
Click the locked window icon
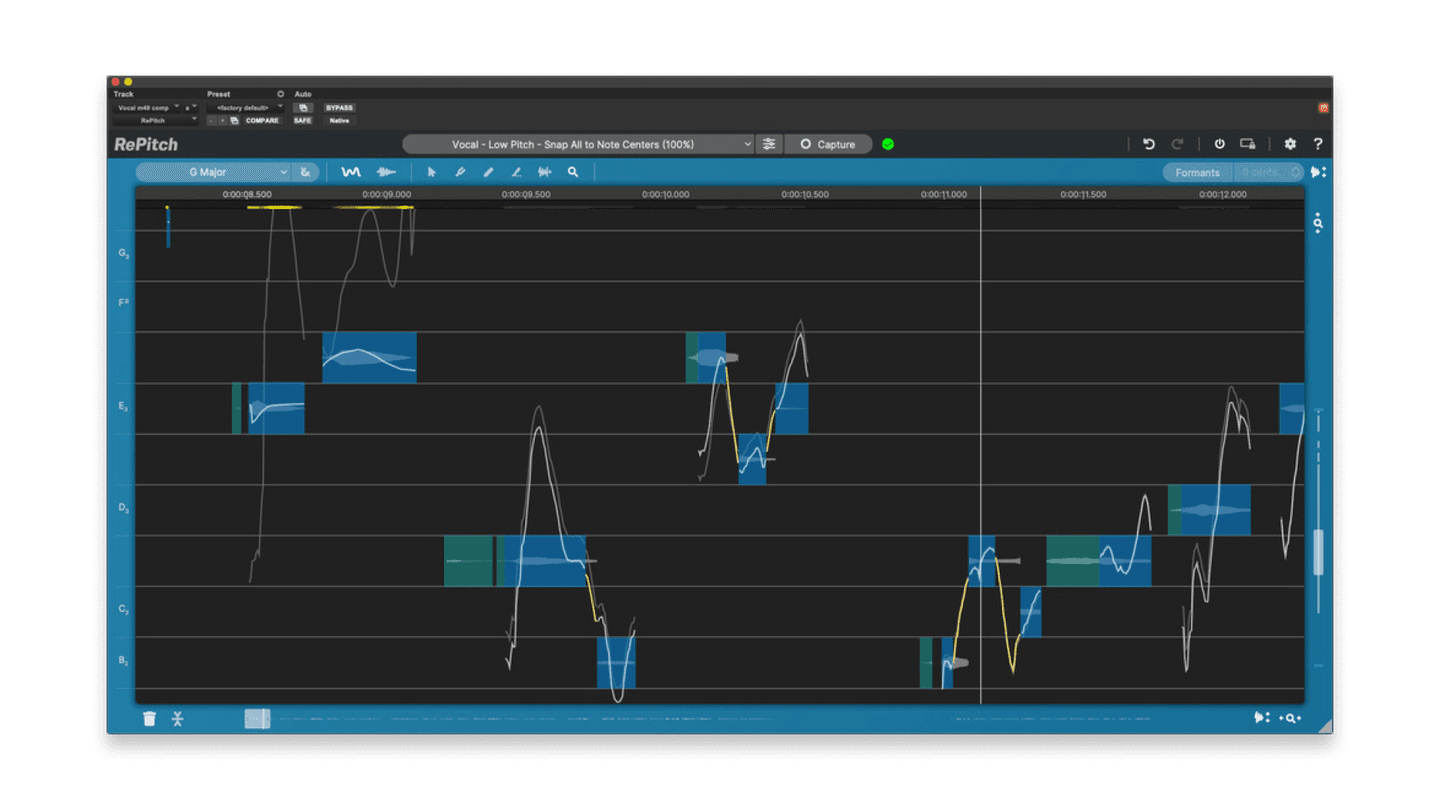[x=1248, y=144]
